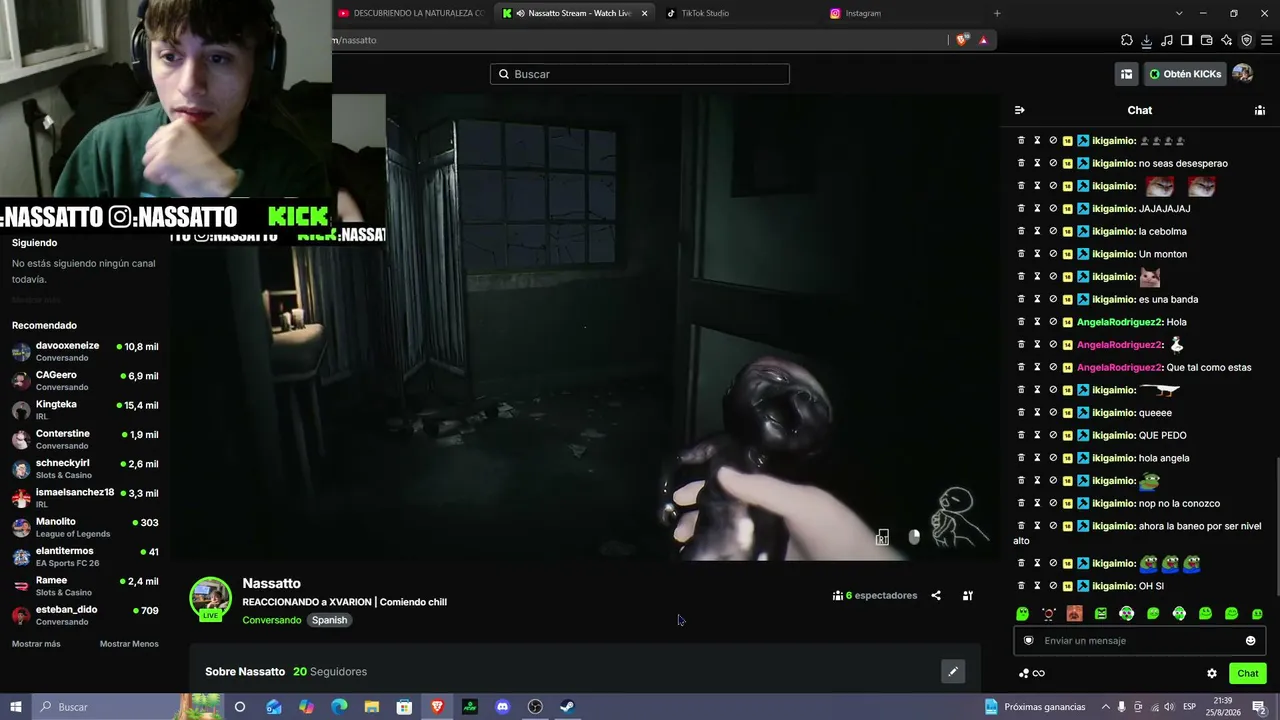This screenshot has height=720, width=1280.
Task: Open the Brave Wallet icon
Action: tap(1206, 40)
